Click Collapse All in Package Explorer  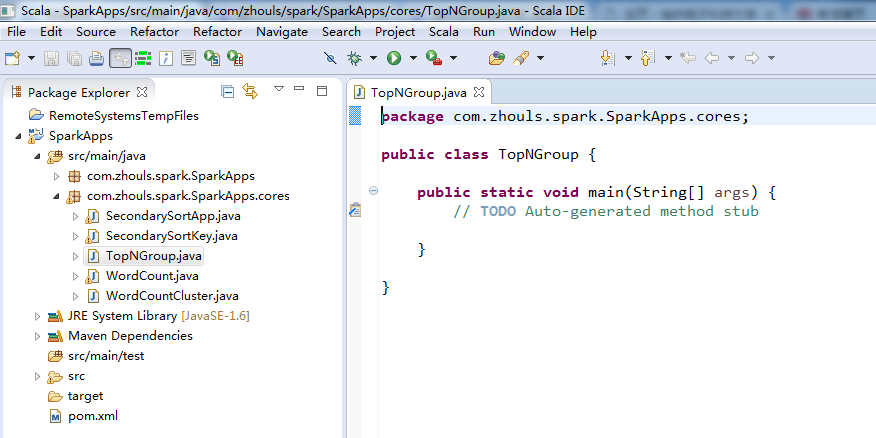pos(227,92)
